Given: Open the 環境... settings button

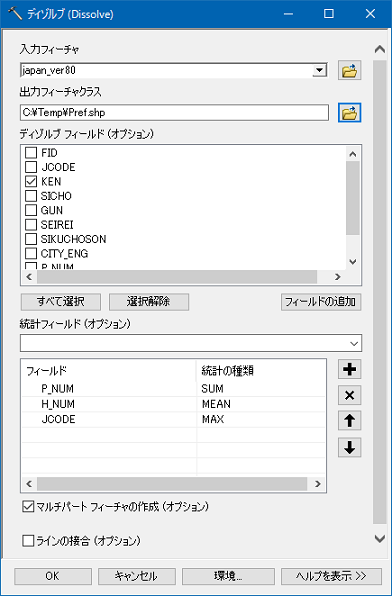Looking at the screenshot, I should [228, 576].
